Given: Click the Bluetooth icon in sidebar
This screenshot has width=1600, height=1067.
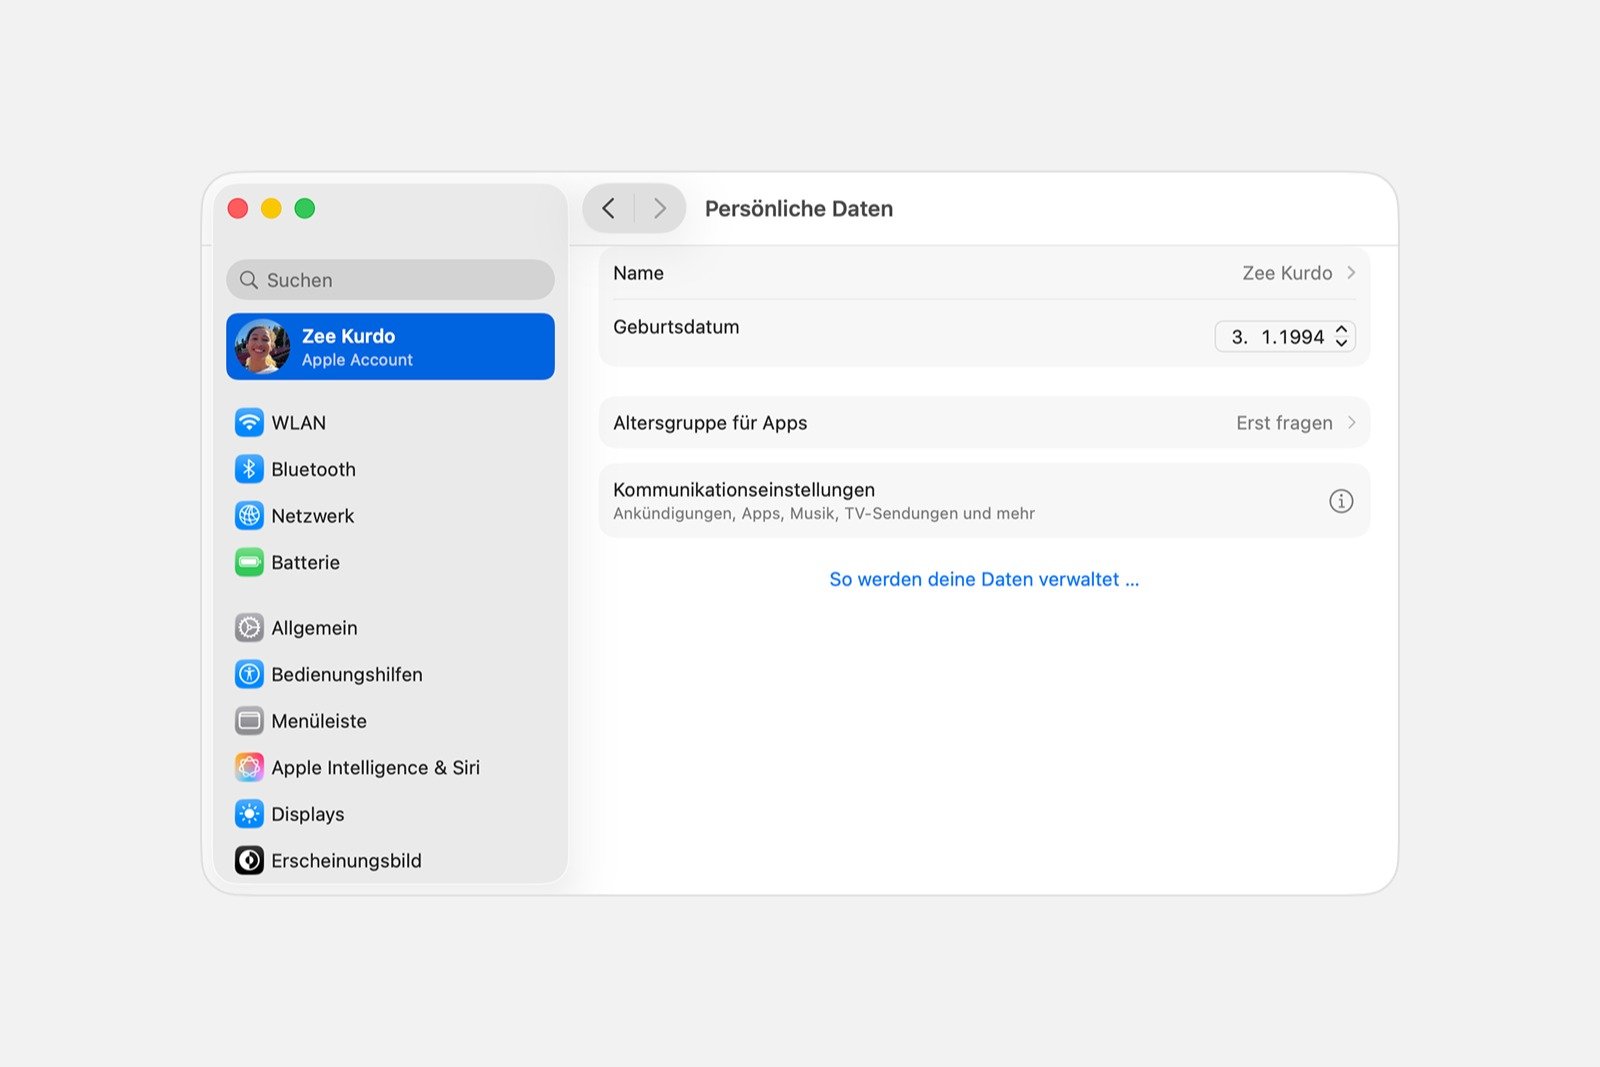Looking at the screenshot, I should [249, 469].
